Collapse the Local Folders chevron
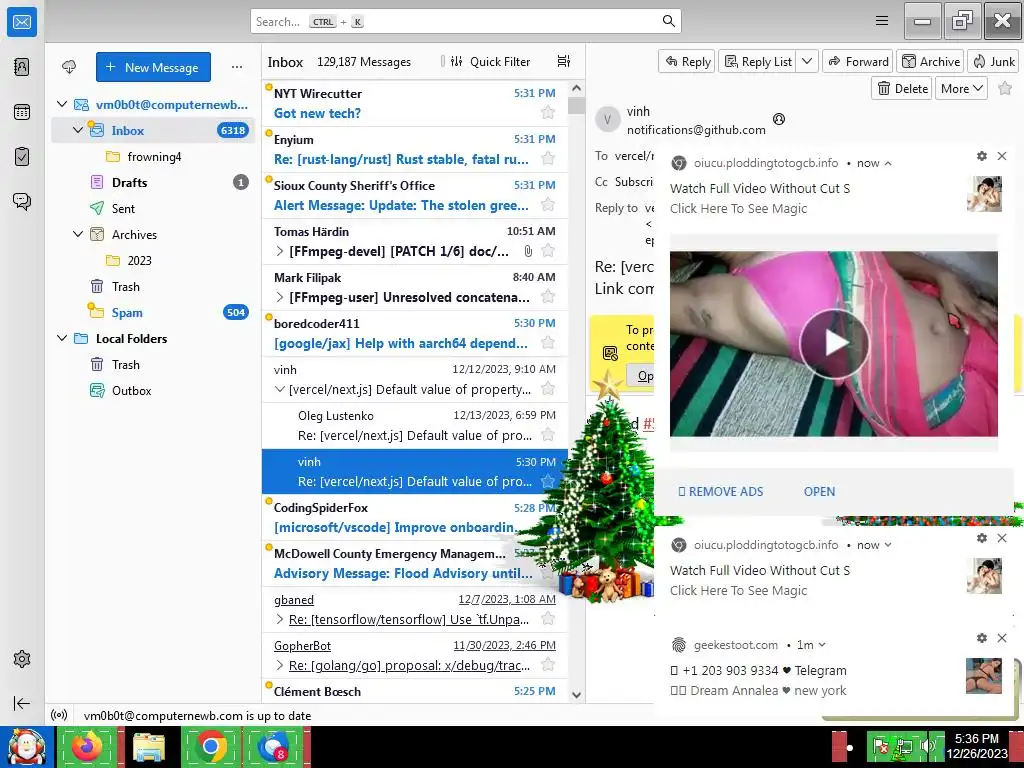Screen dimensions: 1024x768 click(x=62, y=338)
